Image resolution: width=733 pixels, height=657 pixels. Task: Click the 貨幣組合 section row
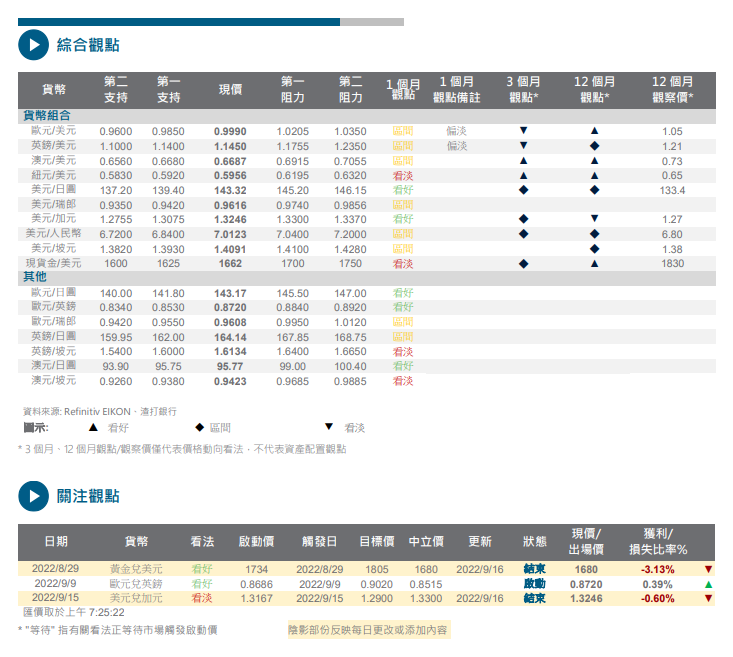[47, 116]
